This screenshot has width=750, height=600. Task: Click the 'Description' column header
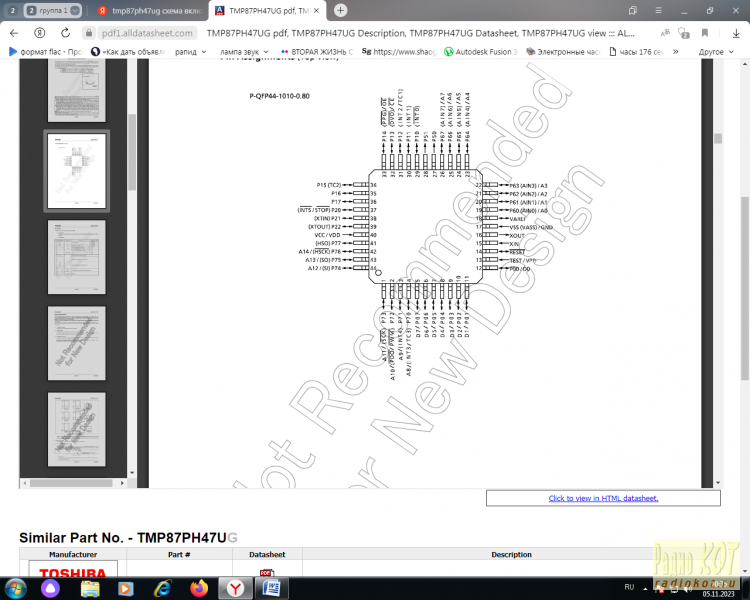pos(511,554)
